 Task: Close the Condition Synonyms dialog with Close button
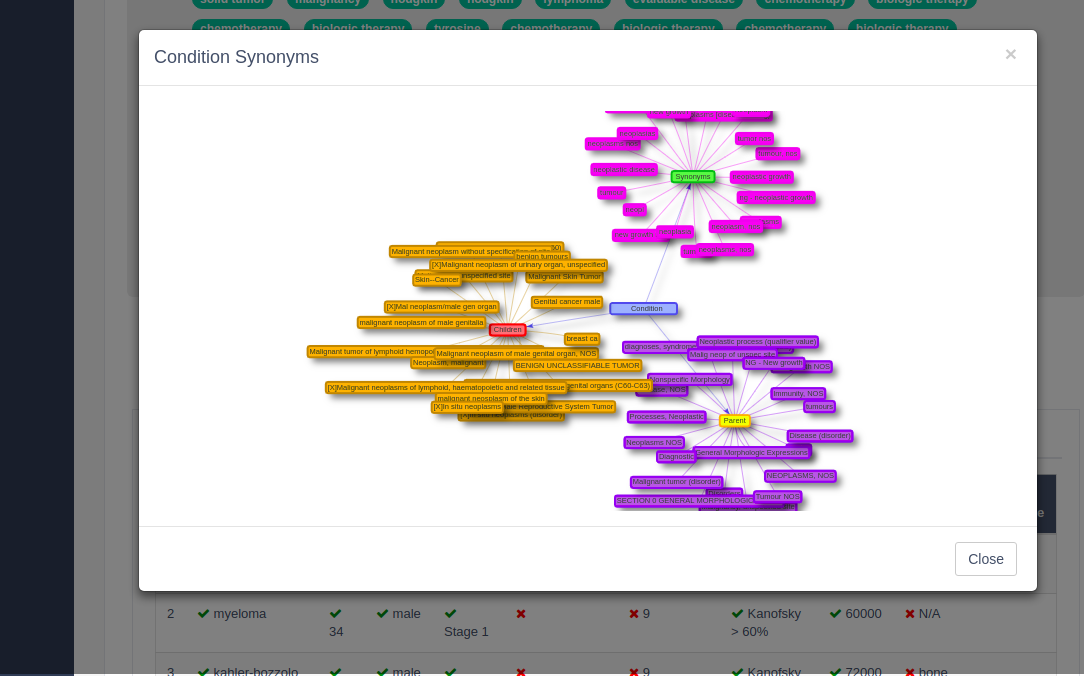point(985,558)
